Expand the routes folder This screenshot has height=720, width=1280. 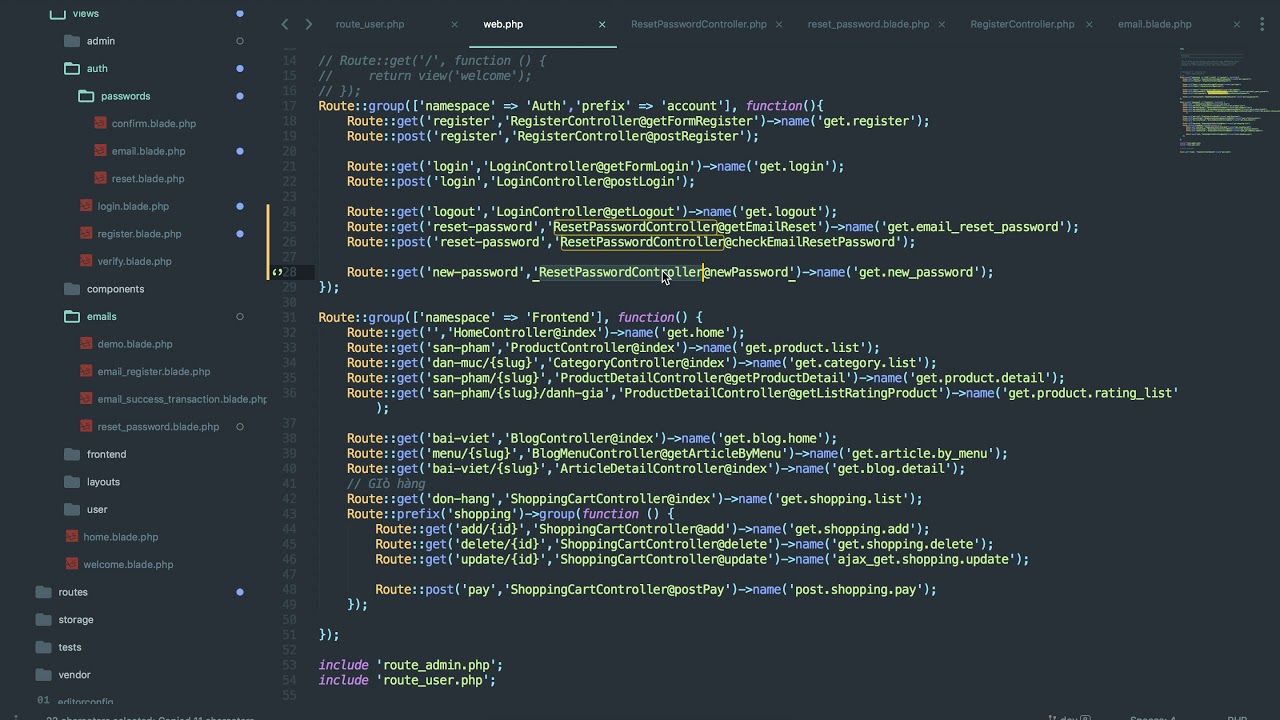(43, 592)
